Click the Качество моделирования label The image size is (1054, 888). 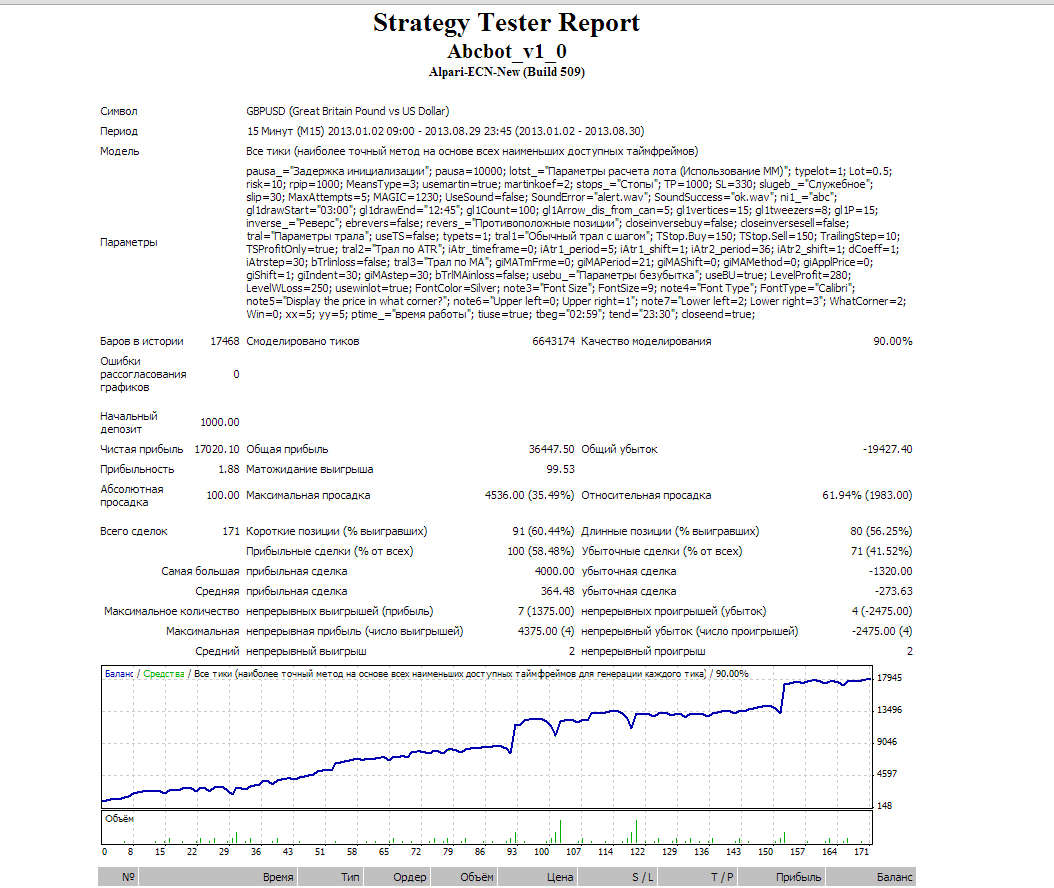(x=646, y=341)
